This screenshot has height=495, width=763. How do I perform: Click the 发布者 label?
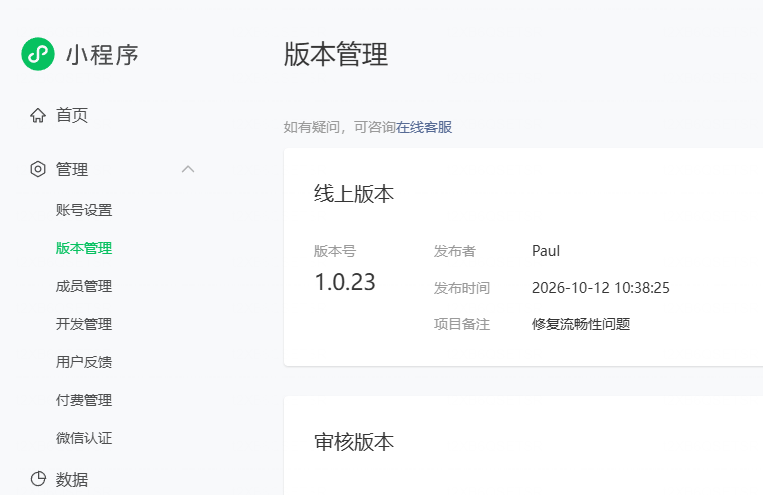tap(454, 251)
